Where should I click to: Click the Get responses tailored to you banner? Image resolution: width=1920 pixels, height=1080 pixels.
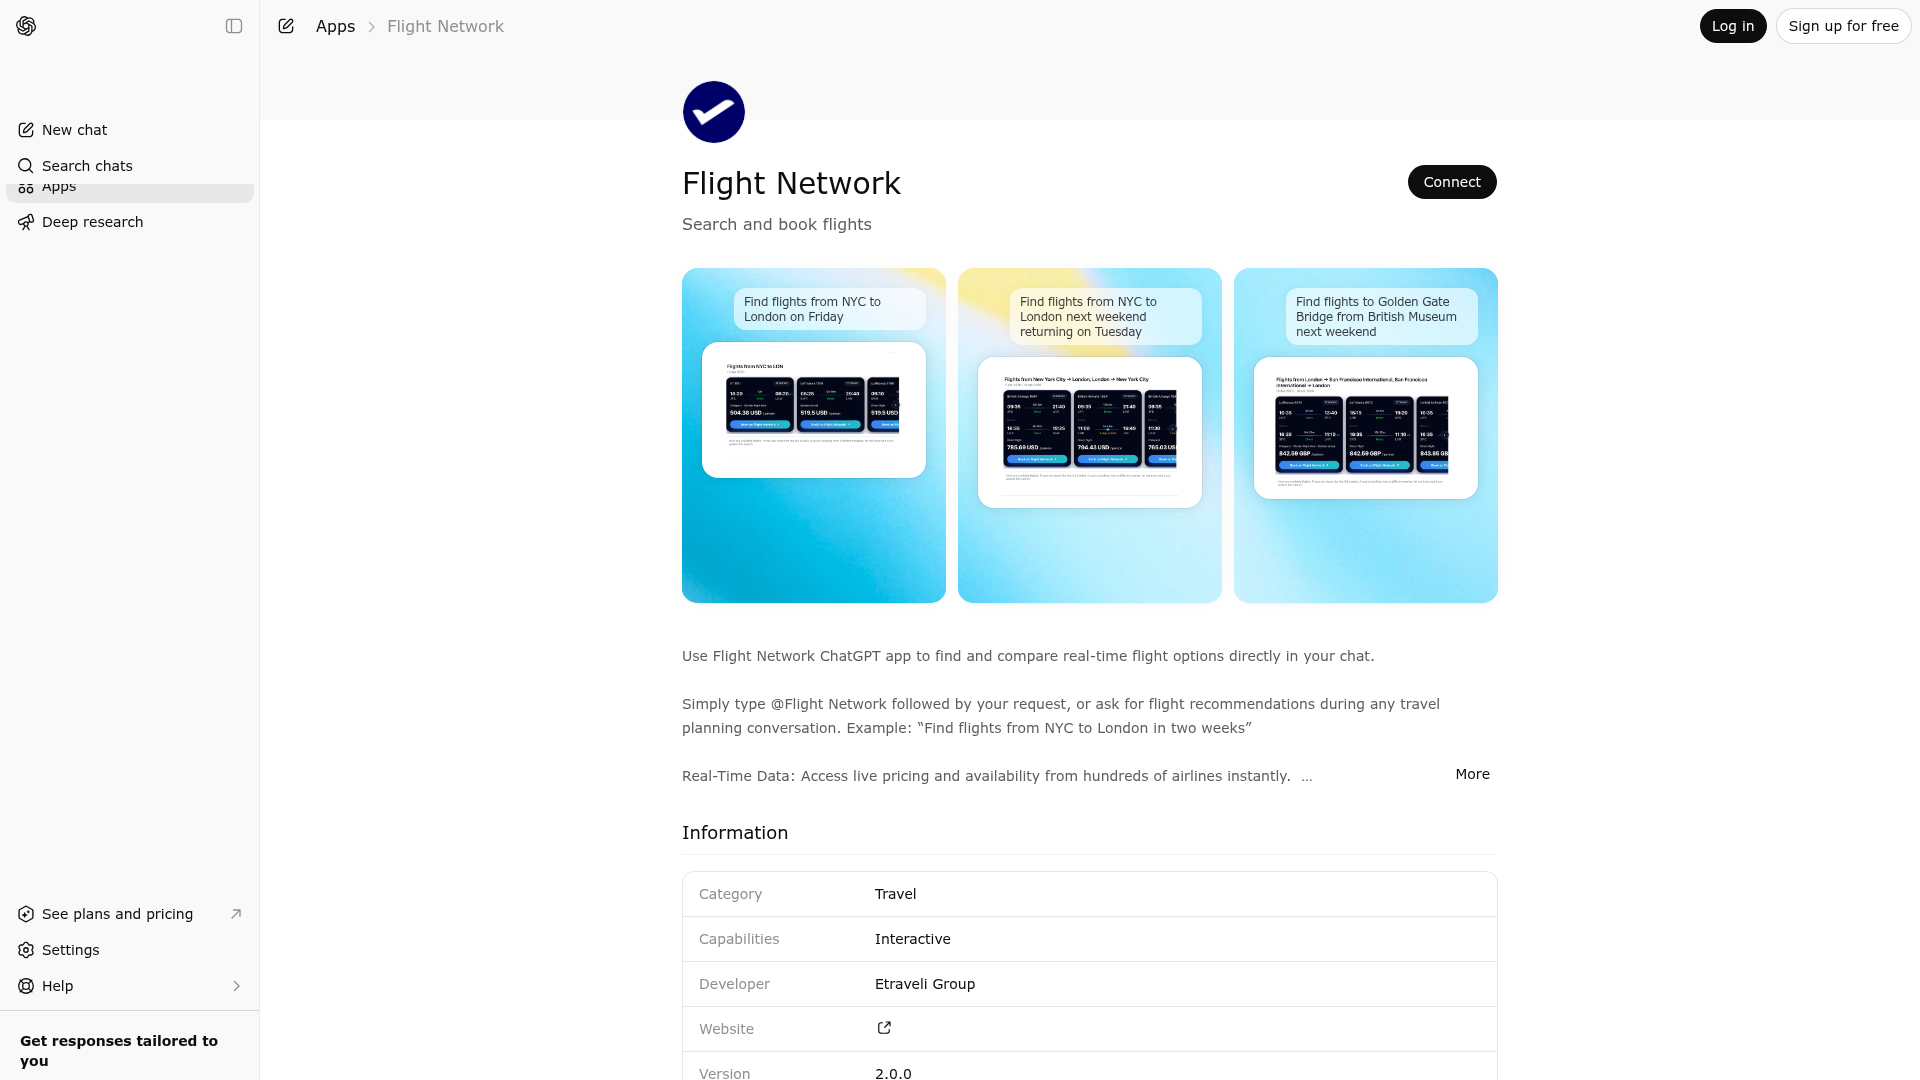[118, 1050]
